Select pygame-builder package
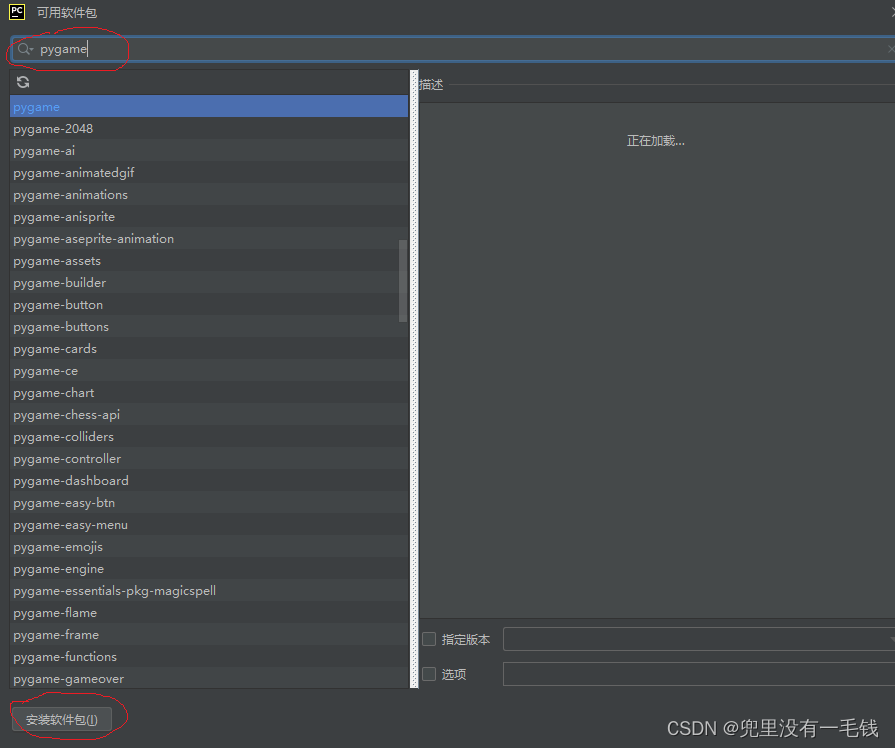Viewport: 895px width, 748px height. point(209,283)
